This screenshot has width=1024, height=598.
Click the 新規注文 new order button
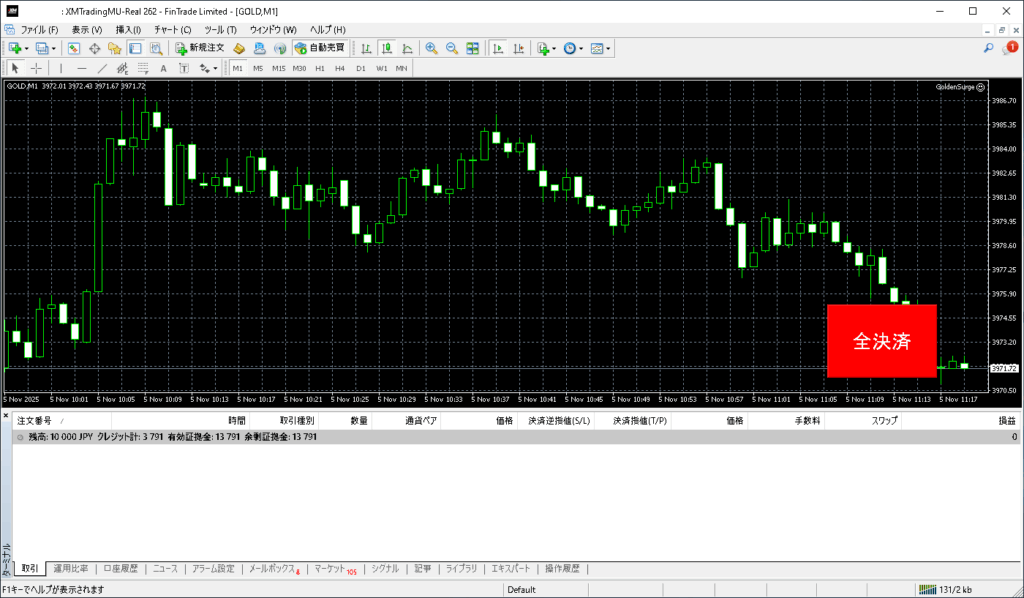point(199,48)
